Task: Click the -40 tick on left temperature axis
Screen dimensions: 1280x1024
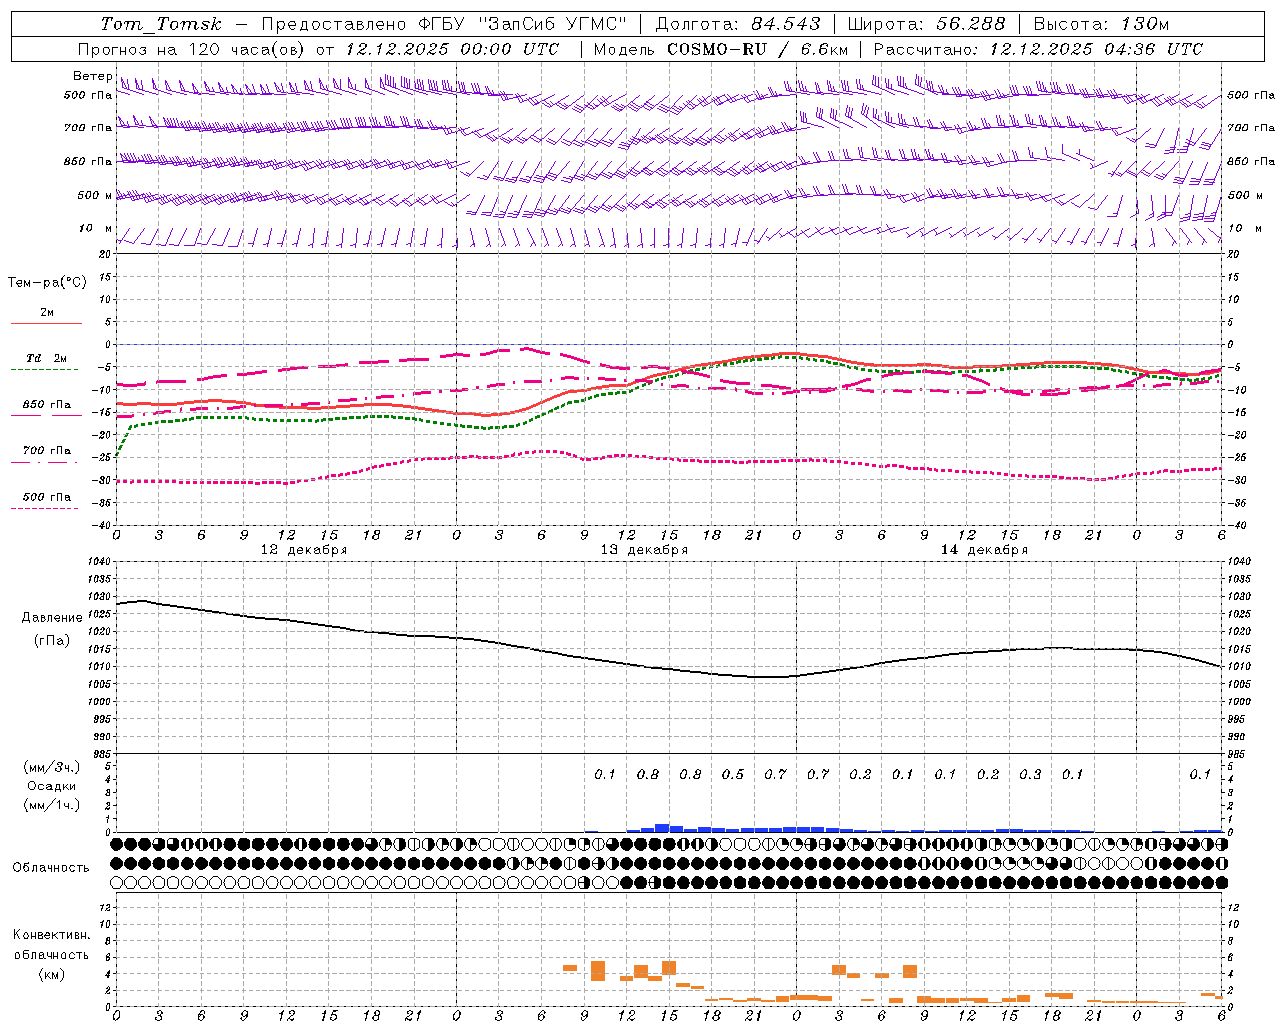Action: (101, 525)
